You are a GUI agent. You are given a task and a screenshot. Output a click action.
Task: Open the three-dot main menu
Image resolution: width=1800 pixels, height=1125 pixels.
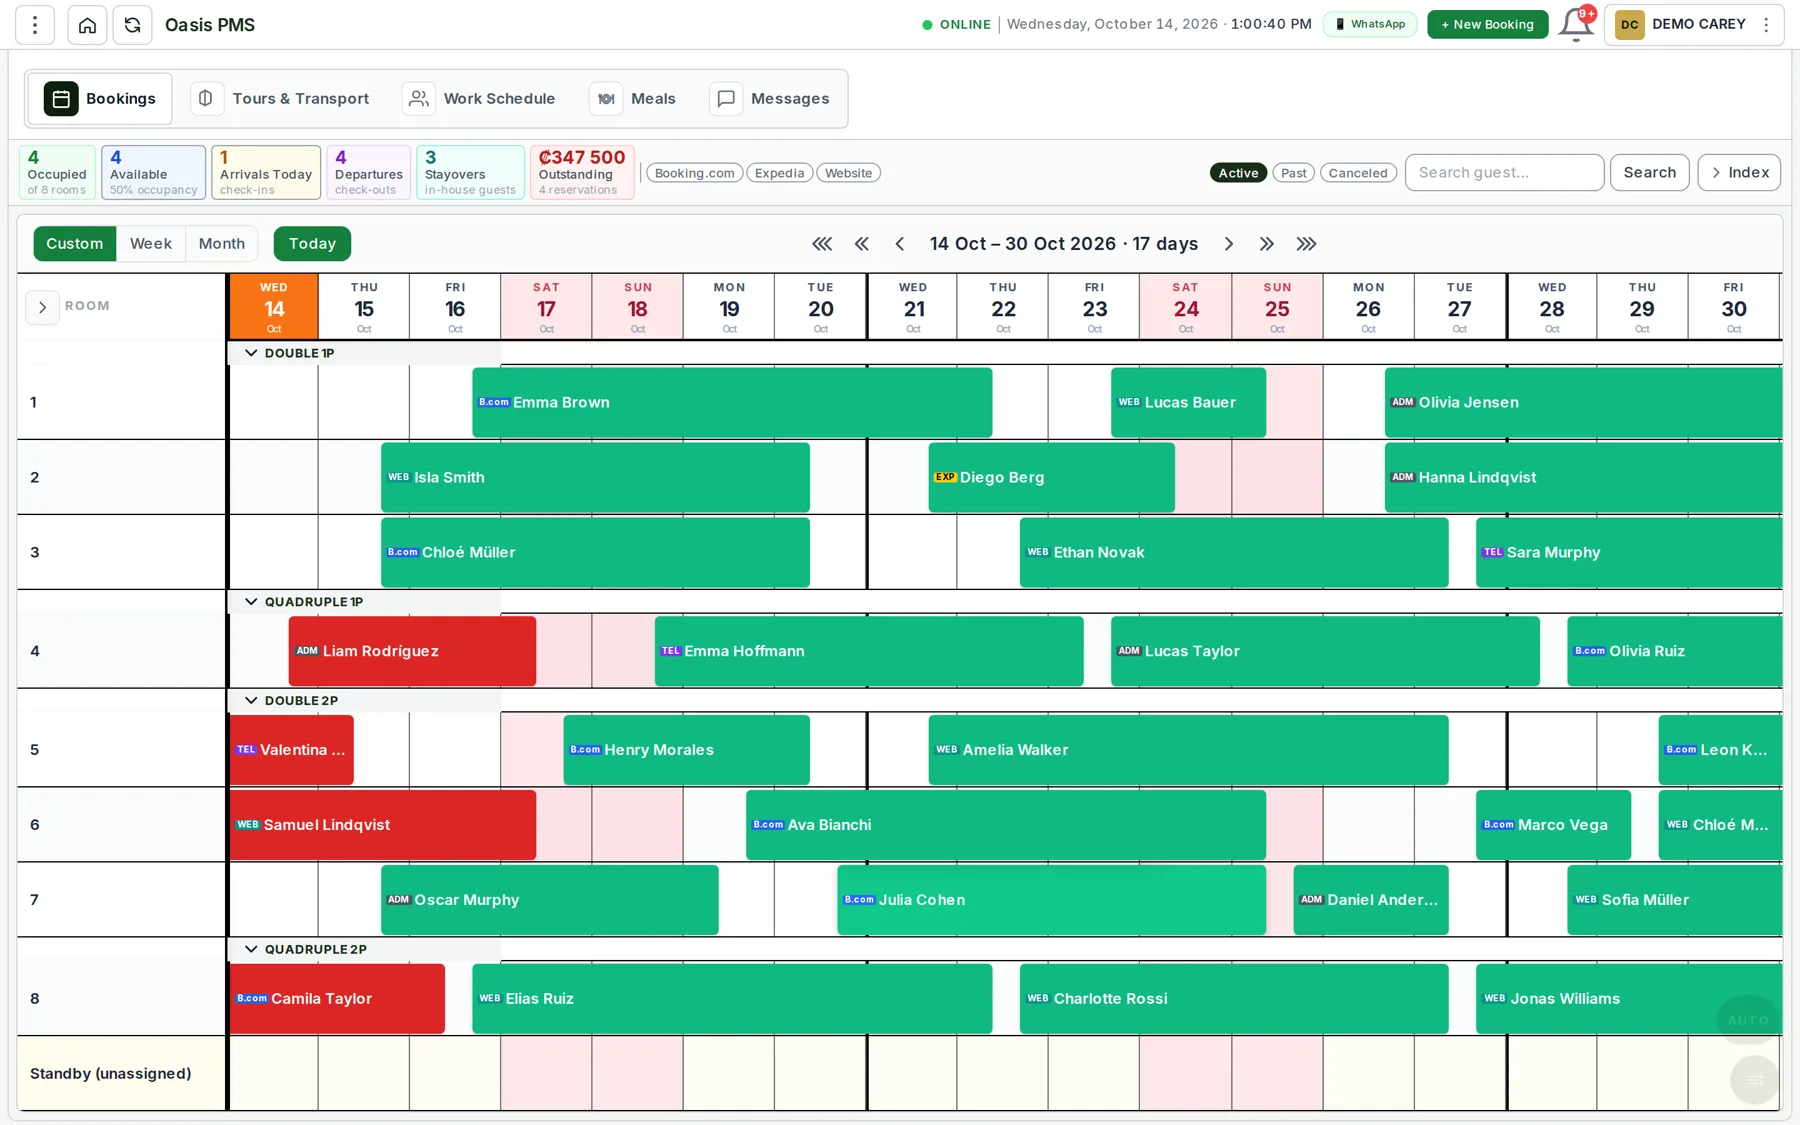pyautogui.click(x=35, y=25)
